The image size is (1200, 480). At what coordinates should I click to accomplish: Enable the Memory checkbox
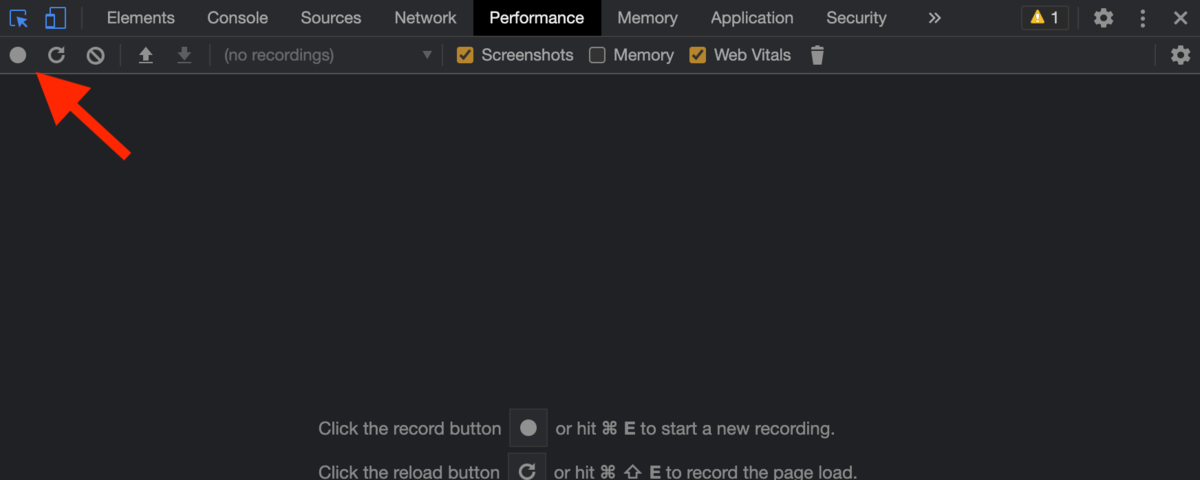pyautogui.click(x=597, y=55)
